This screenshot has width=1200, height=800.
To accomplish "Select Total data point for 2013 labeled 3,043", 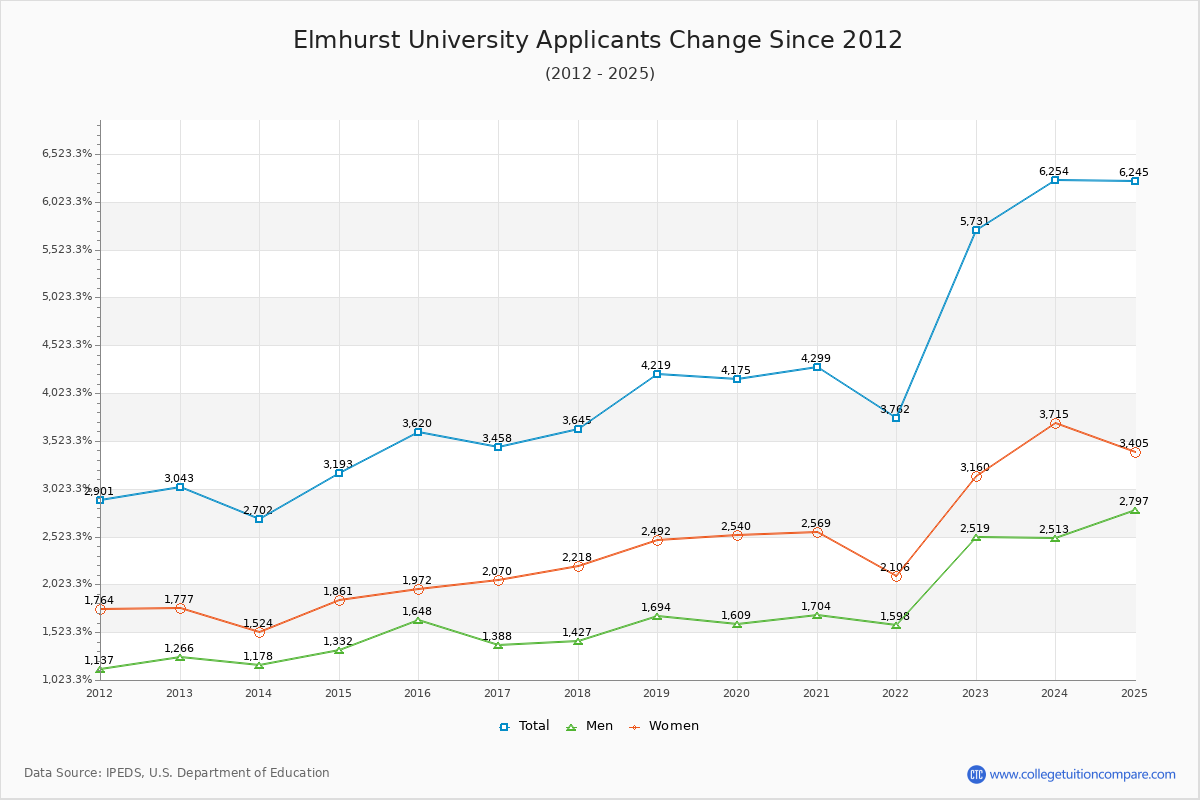I will (180, 487).
